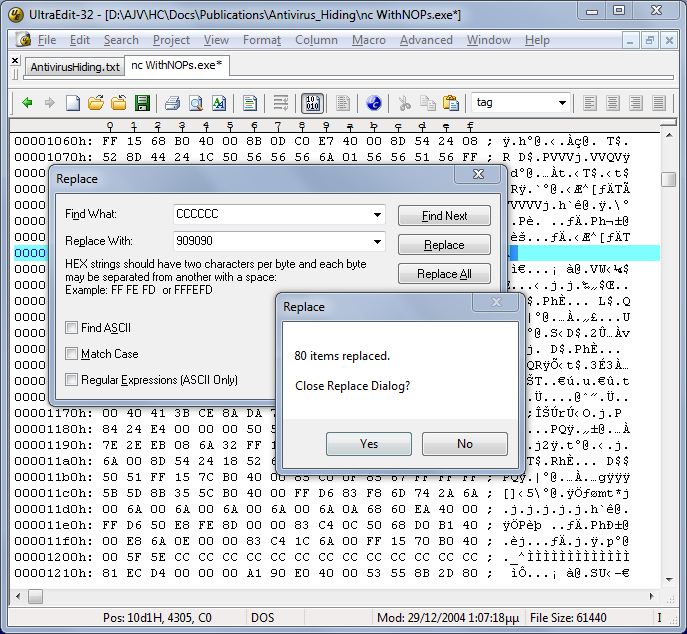Click the DOS status bar indicator

coord(262,618)
